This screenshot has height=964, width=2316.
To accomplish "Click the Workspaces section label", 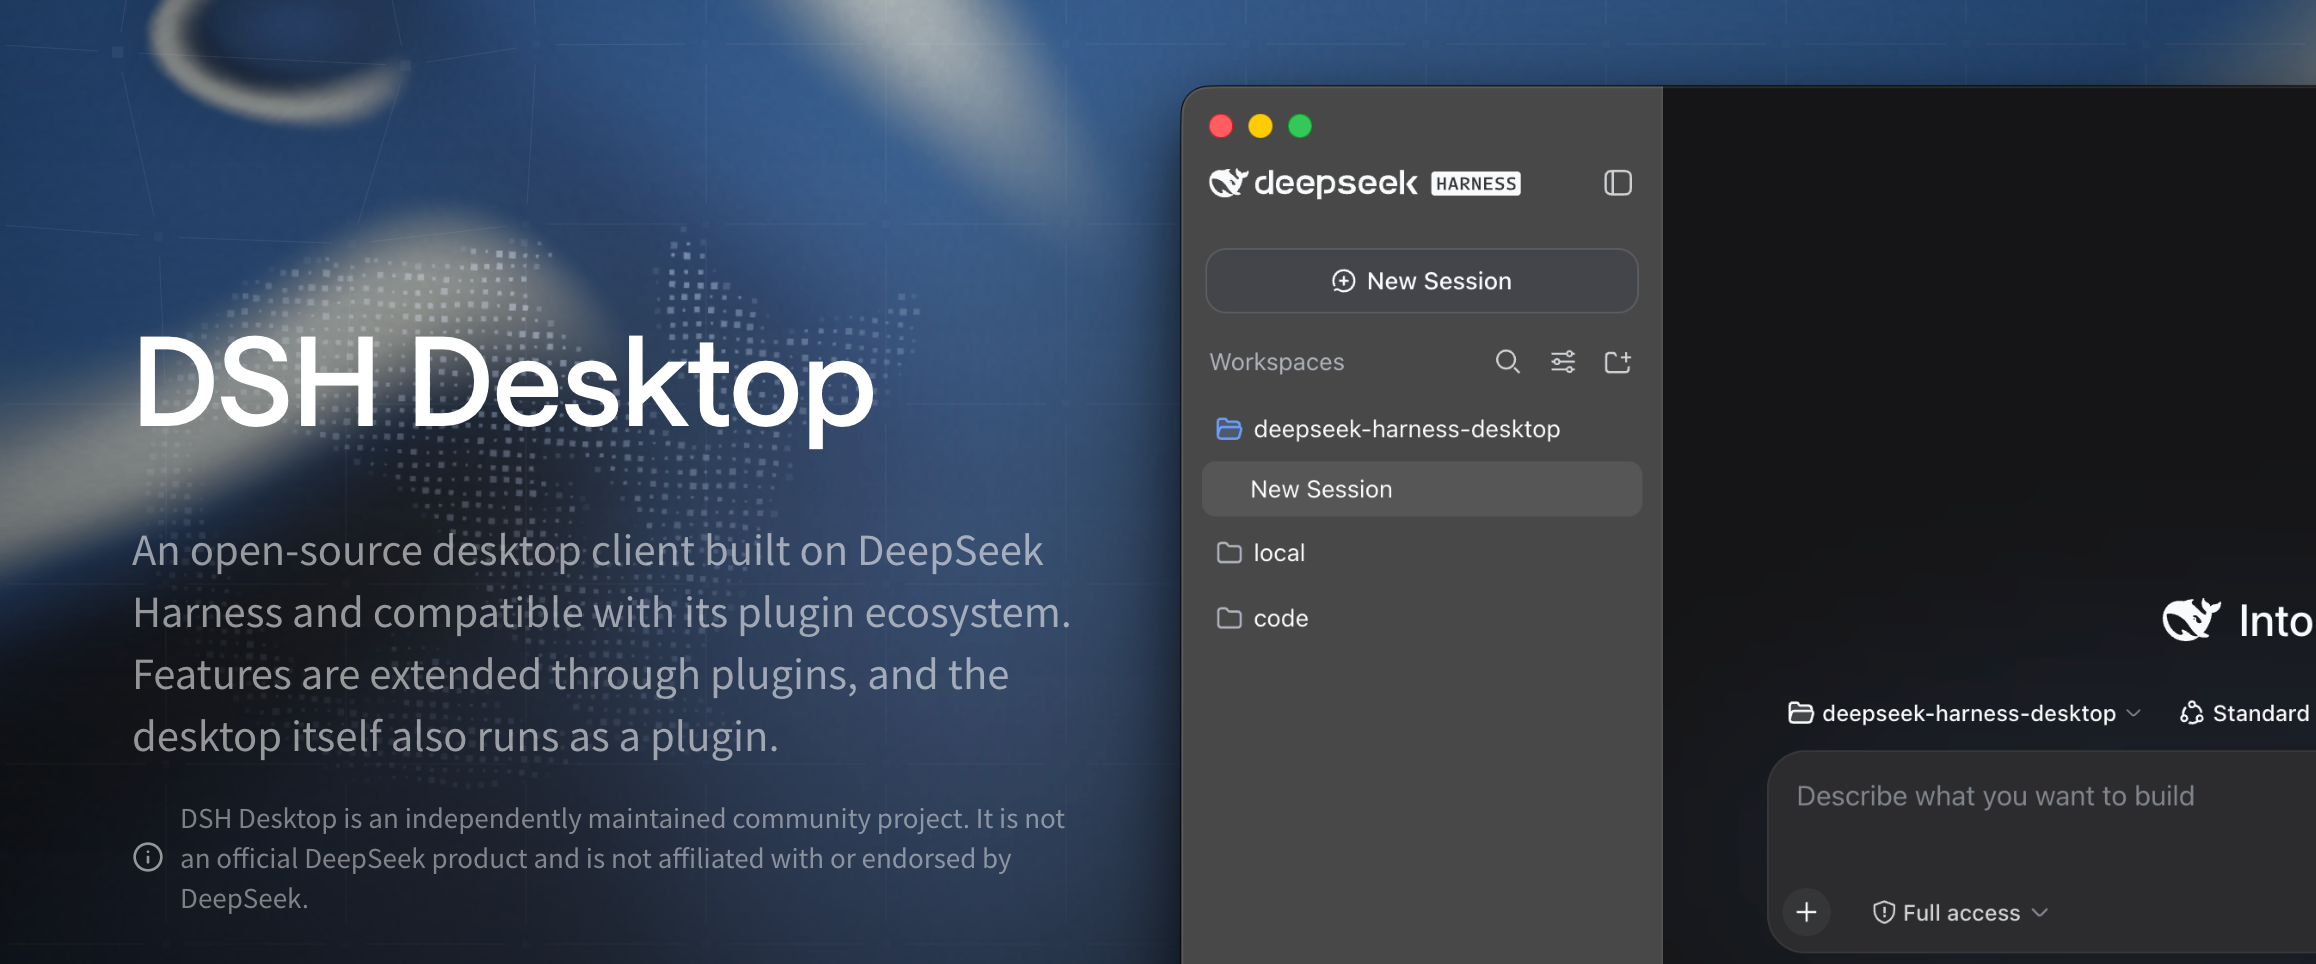I will coord(1276,362).
